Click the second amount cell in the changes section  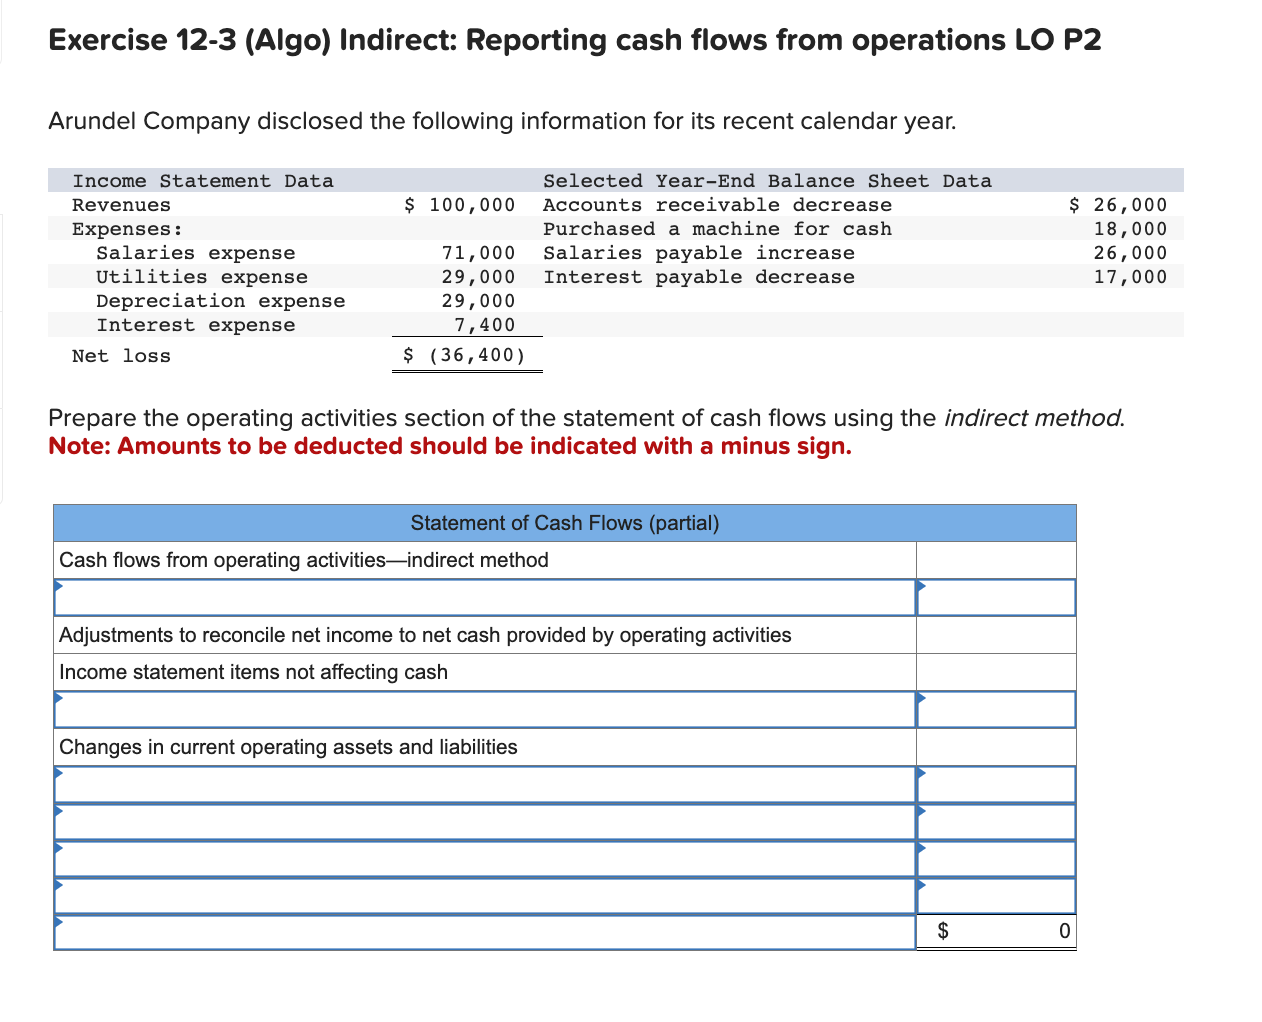pyautogui.click(x=996, y=821)
